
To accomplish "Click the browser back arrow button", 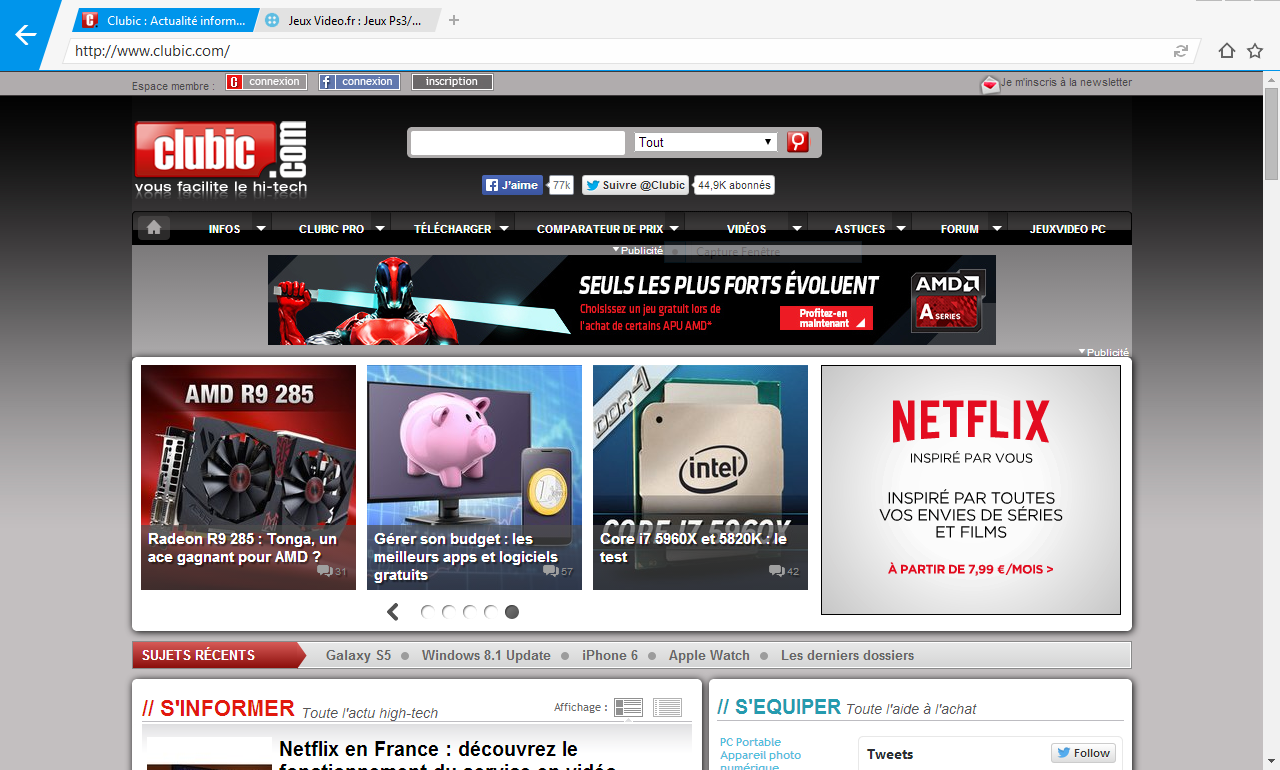I will pos(25,35).
